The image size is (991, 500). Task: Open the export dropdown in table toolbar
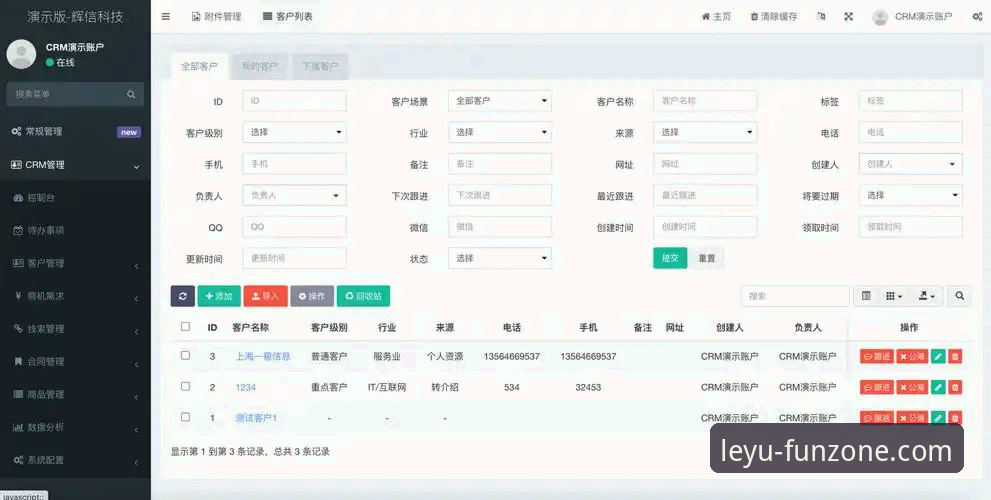point(926,296)
